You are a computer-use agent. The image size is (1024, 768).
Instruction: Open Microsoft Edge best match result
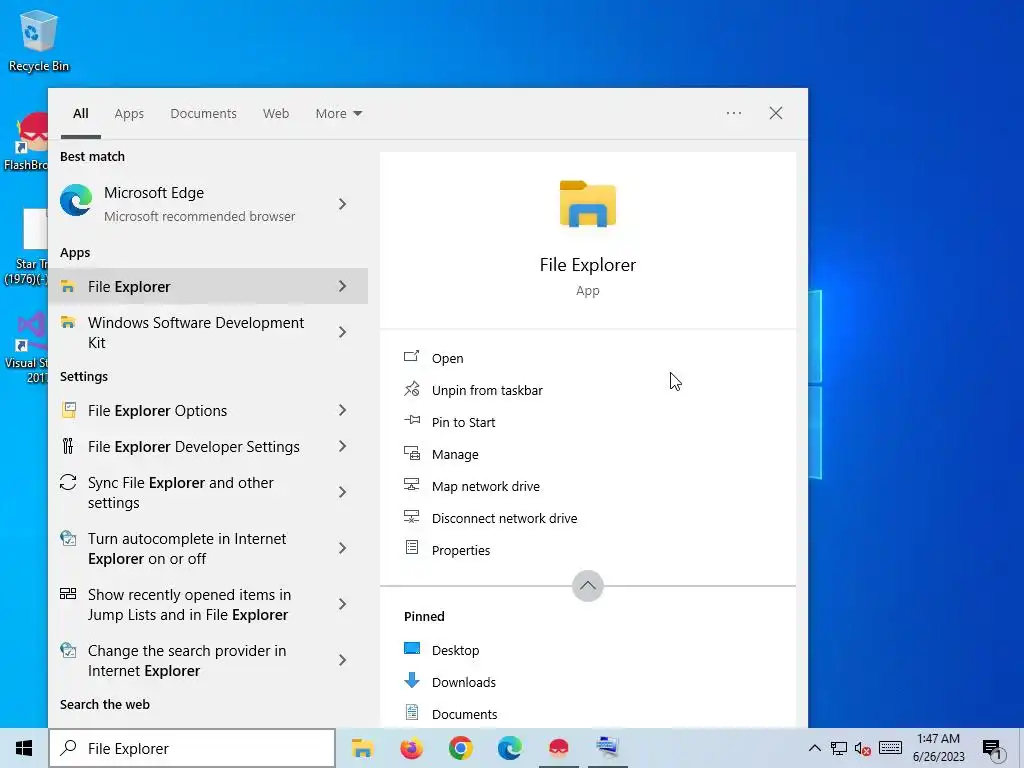click(x=208, y=204)
